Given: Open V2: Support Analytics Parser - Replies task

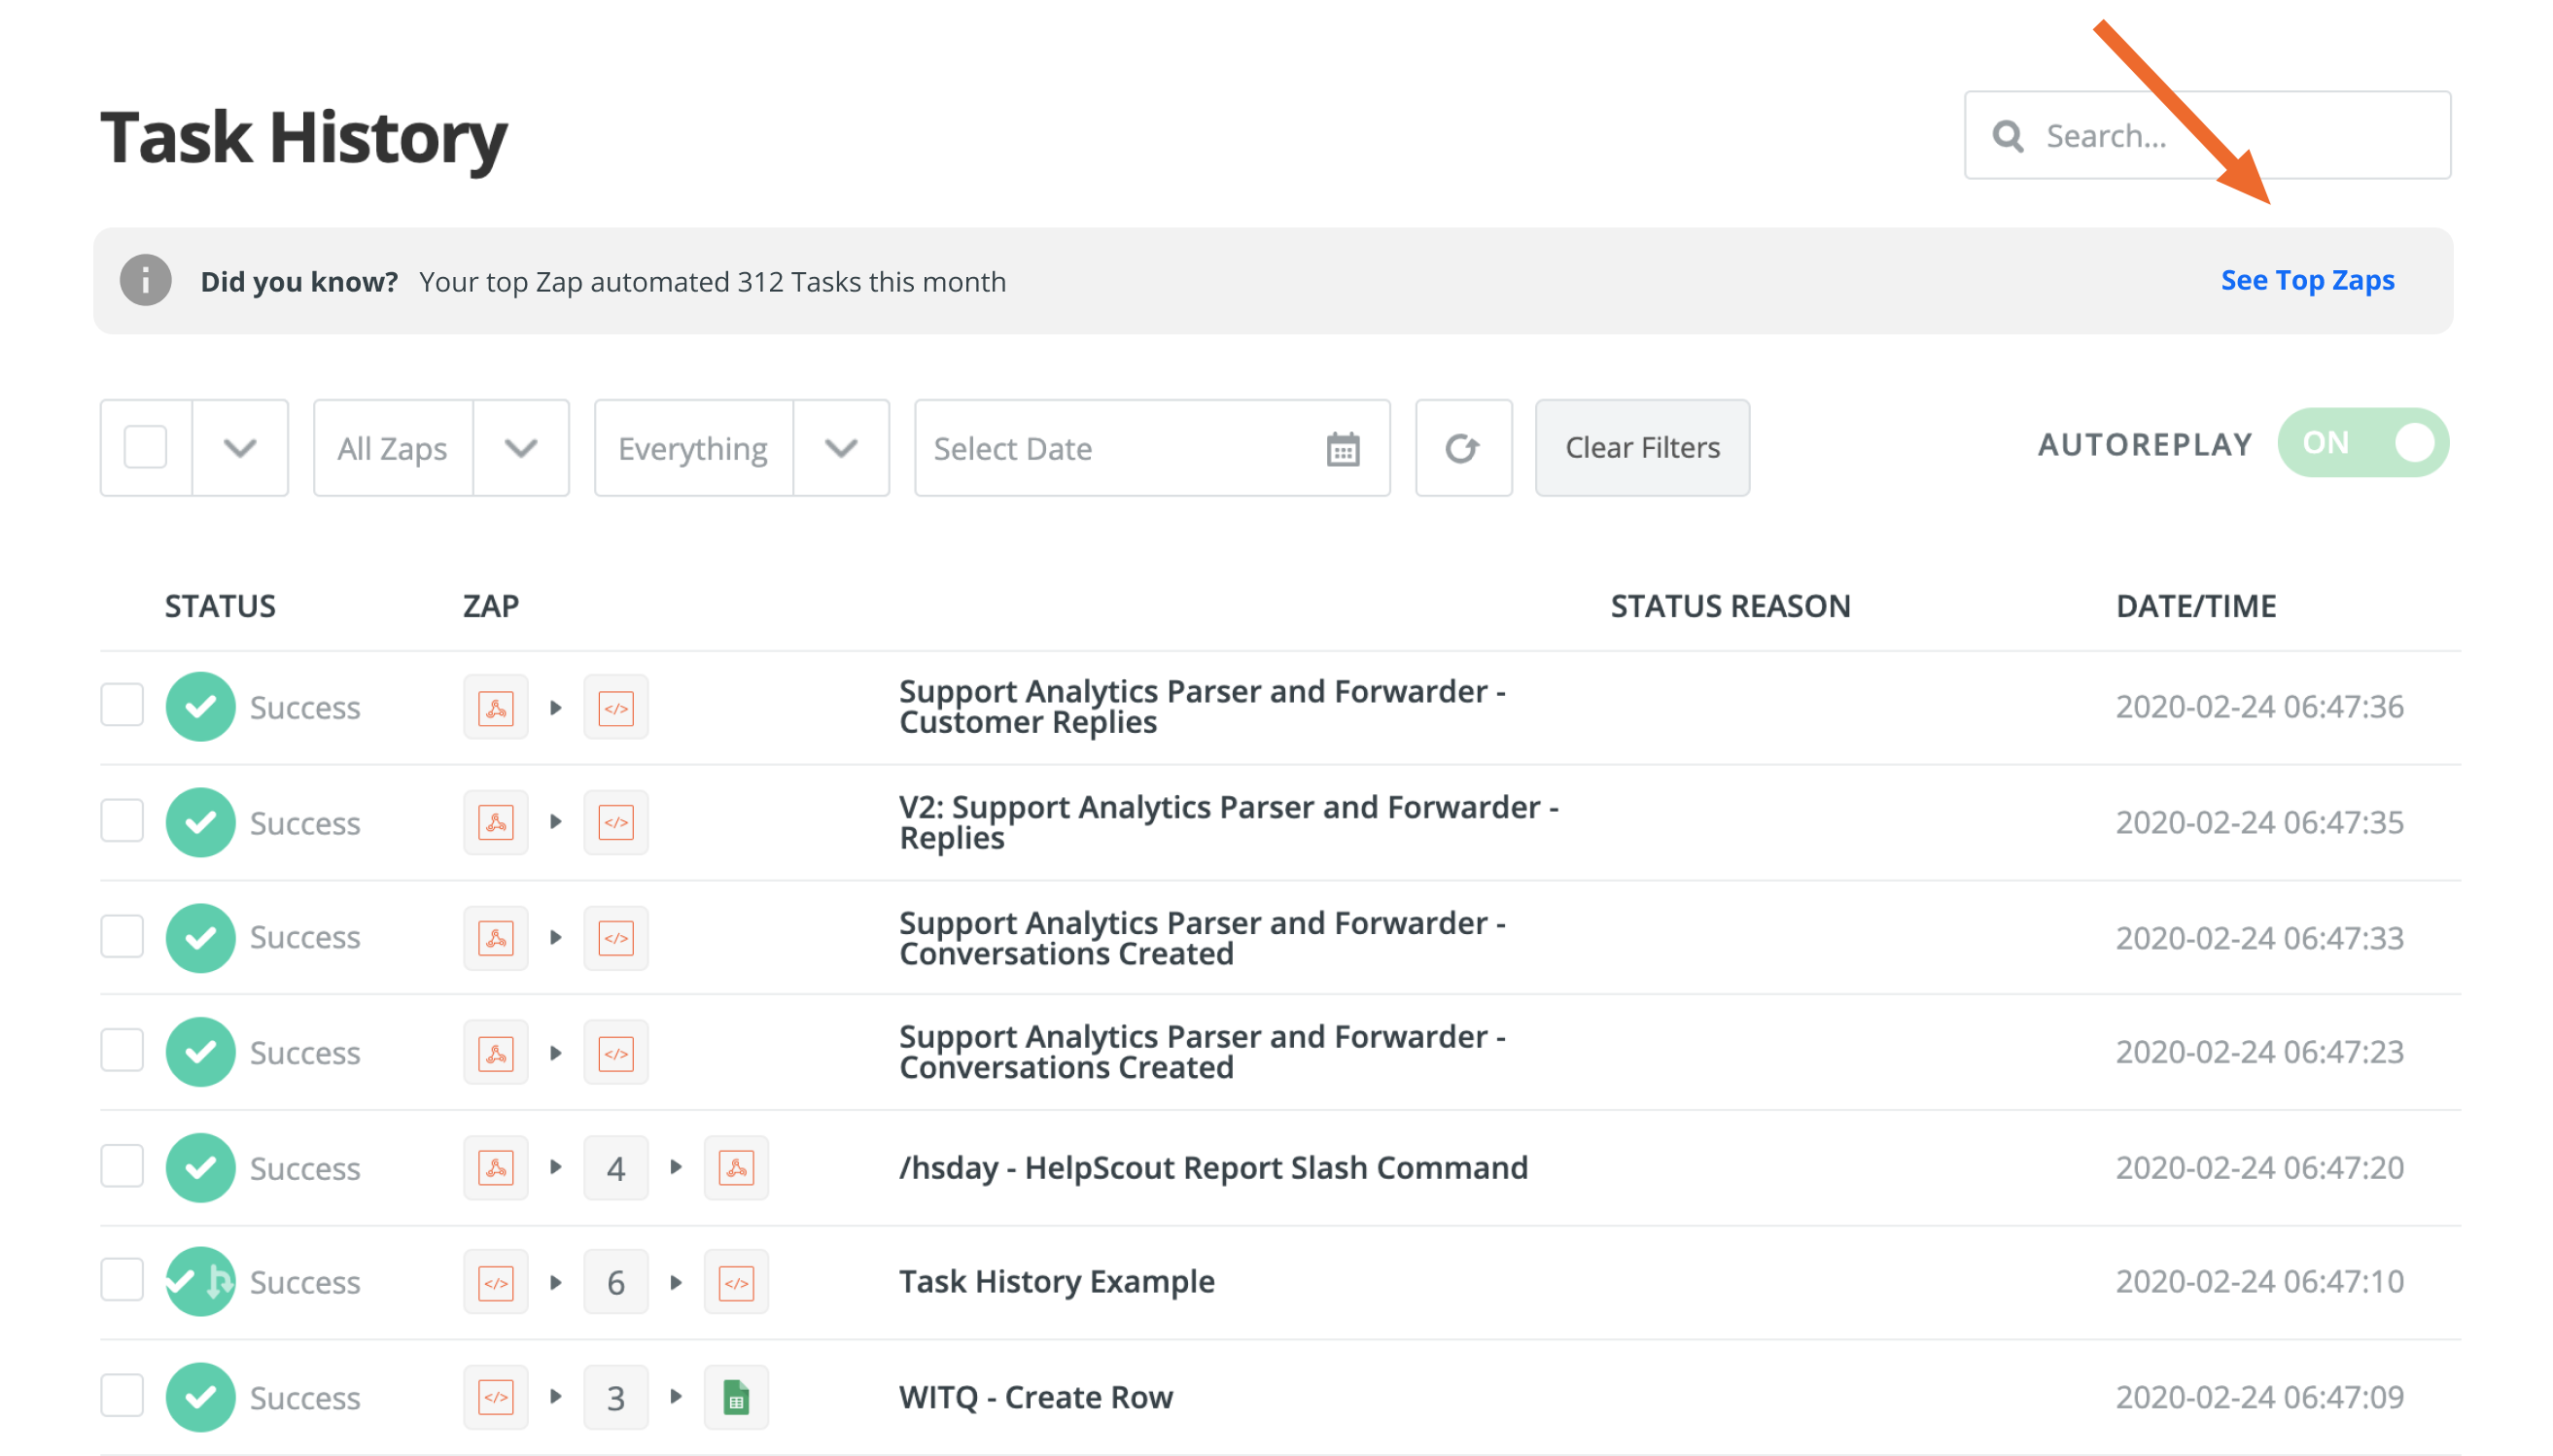Looking at the screenshot, I should click(x=1229, y=822).
